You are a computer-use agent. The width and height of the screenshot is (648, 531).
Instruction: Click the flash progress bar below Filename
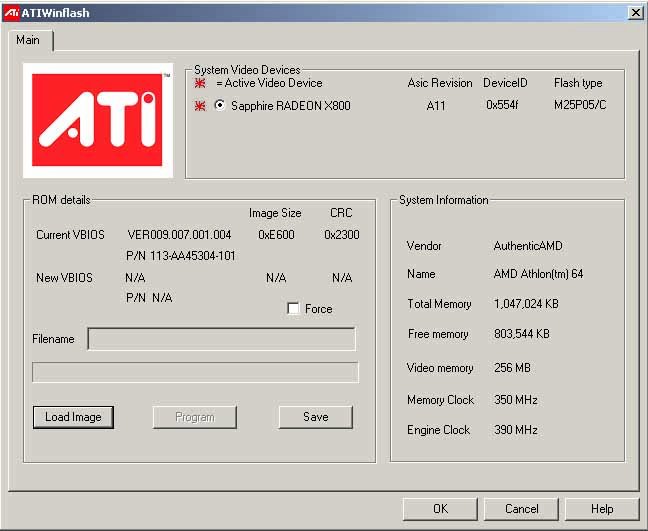pyautogui.click(x=195, y=372)
